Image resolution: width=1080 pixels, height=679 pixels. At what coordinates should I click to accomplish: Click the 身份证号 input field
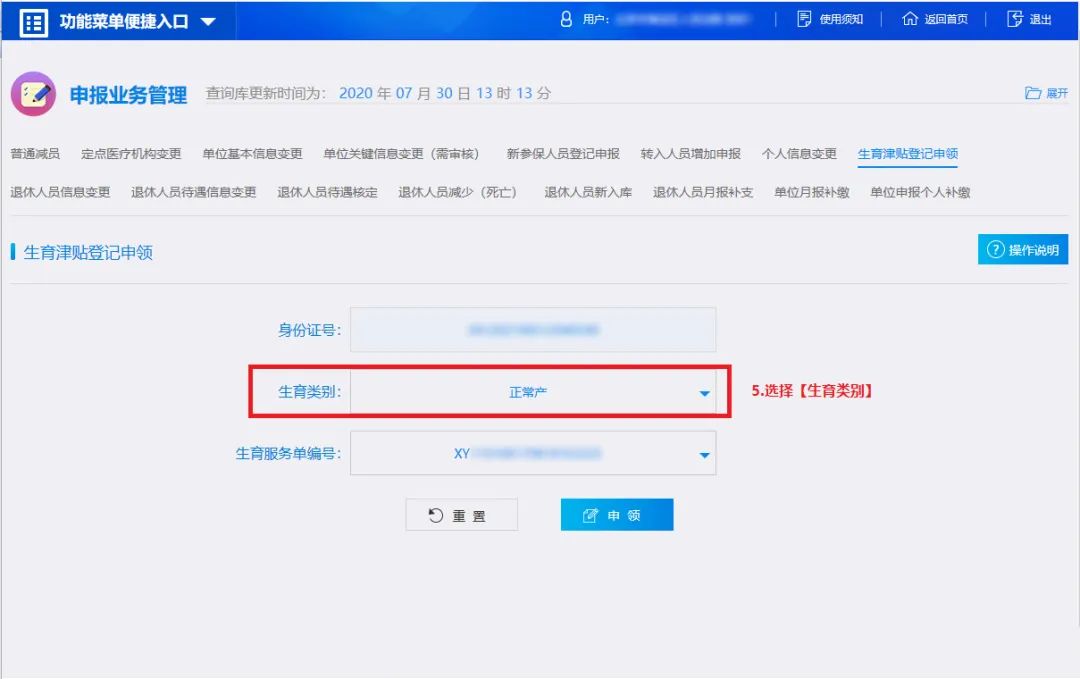[x=533, y=330]
